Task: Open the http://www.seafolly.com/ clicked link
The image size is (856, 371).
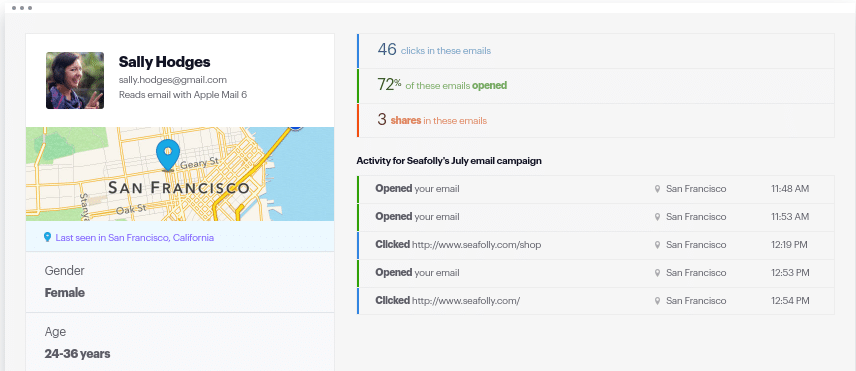Action: pyautogui.click(x=466, y=301)
